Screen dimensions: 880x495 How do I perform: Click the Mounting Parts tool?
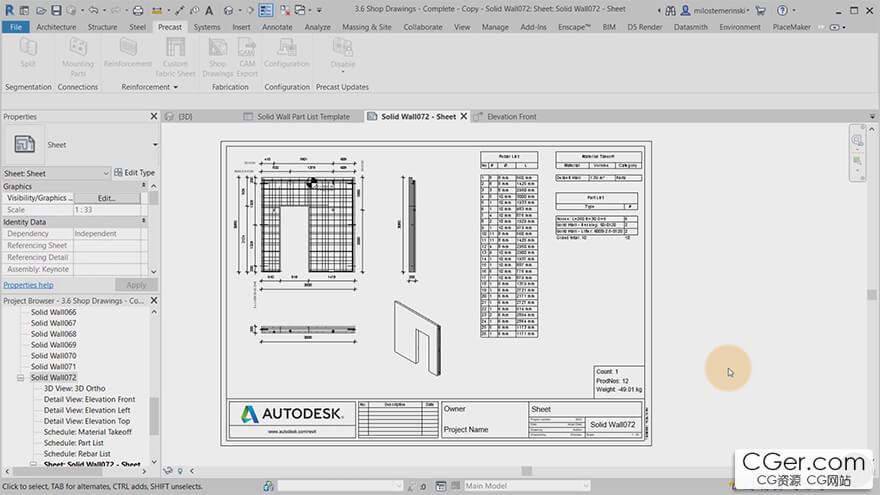pyautogui.click(x=78, y=57)
